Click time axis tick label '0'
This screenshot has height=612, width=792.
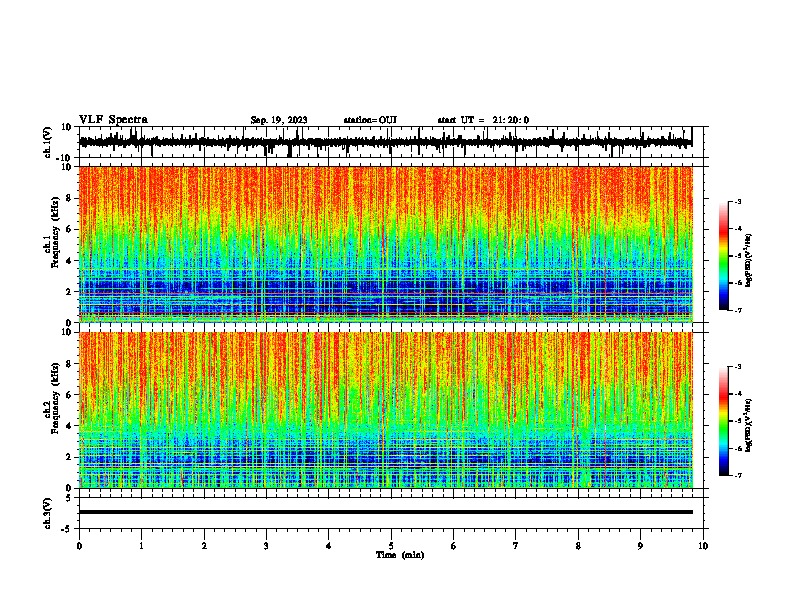(79, 546)
